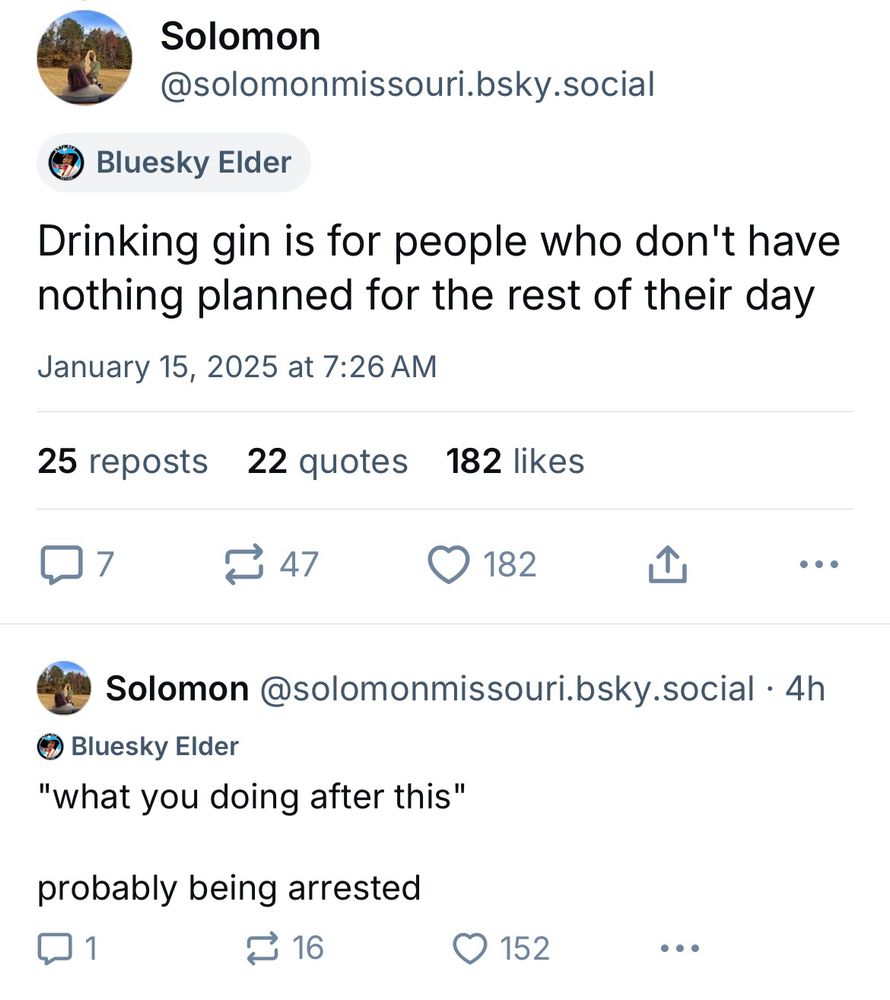Open the ellipsis menu on the reply

click(x=679, y=948)
